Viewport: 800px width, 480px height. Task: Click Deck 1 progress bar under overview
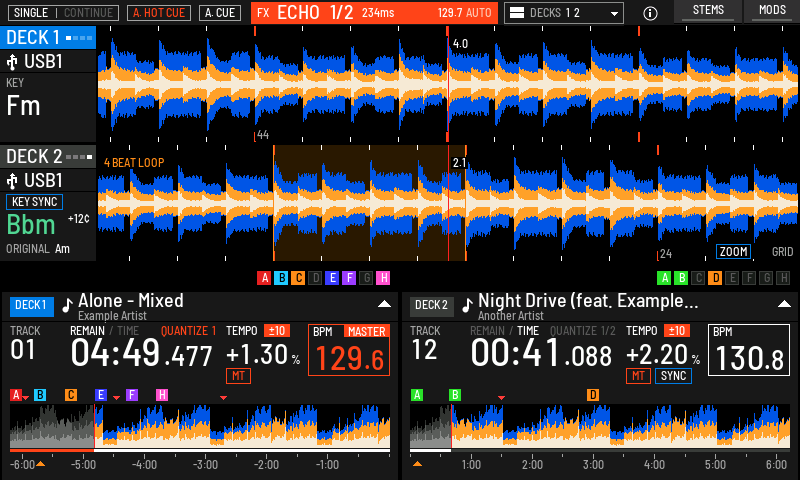click(200, 451)
